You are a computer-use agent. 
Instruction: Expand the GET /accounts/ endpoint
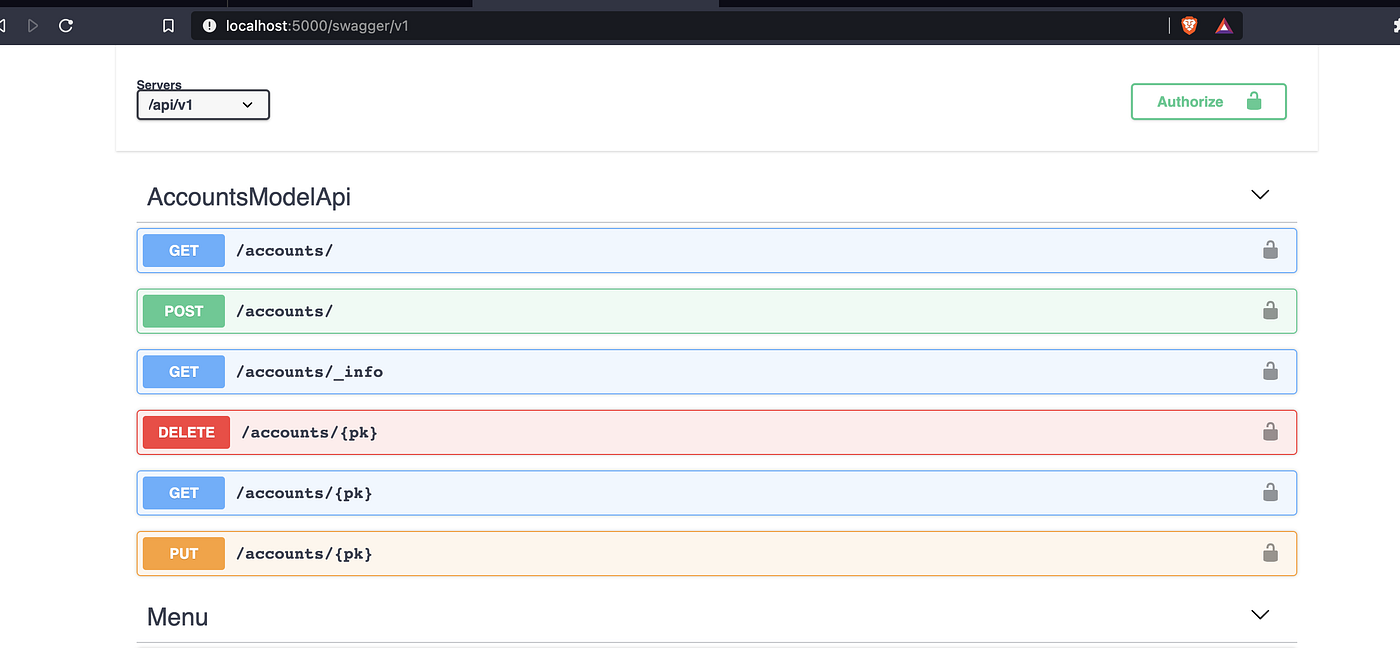[717, 250]
